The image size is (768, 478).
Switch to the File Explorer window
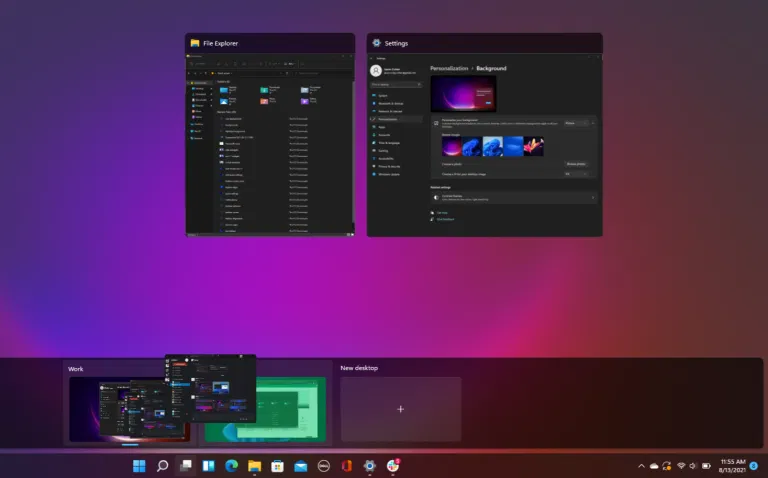(x=270, y=135)
